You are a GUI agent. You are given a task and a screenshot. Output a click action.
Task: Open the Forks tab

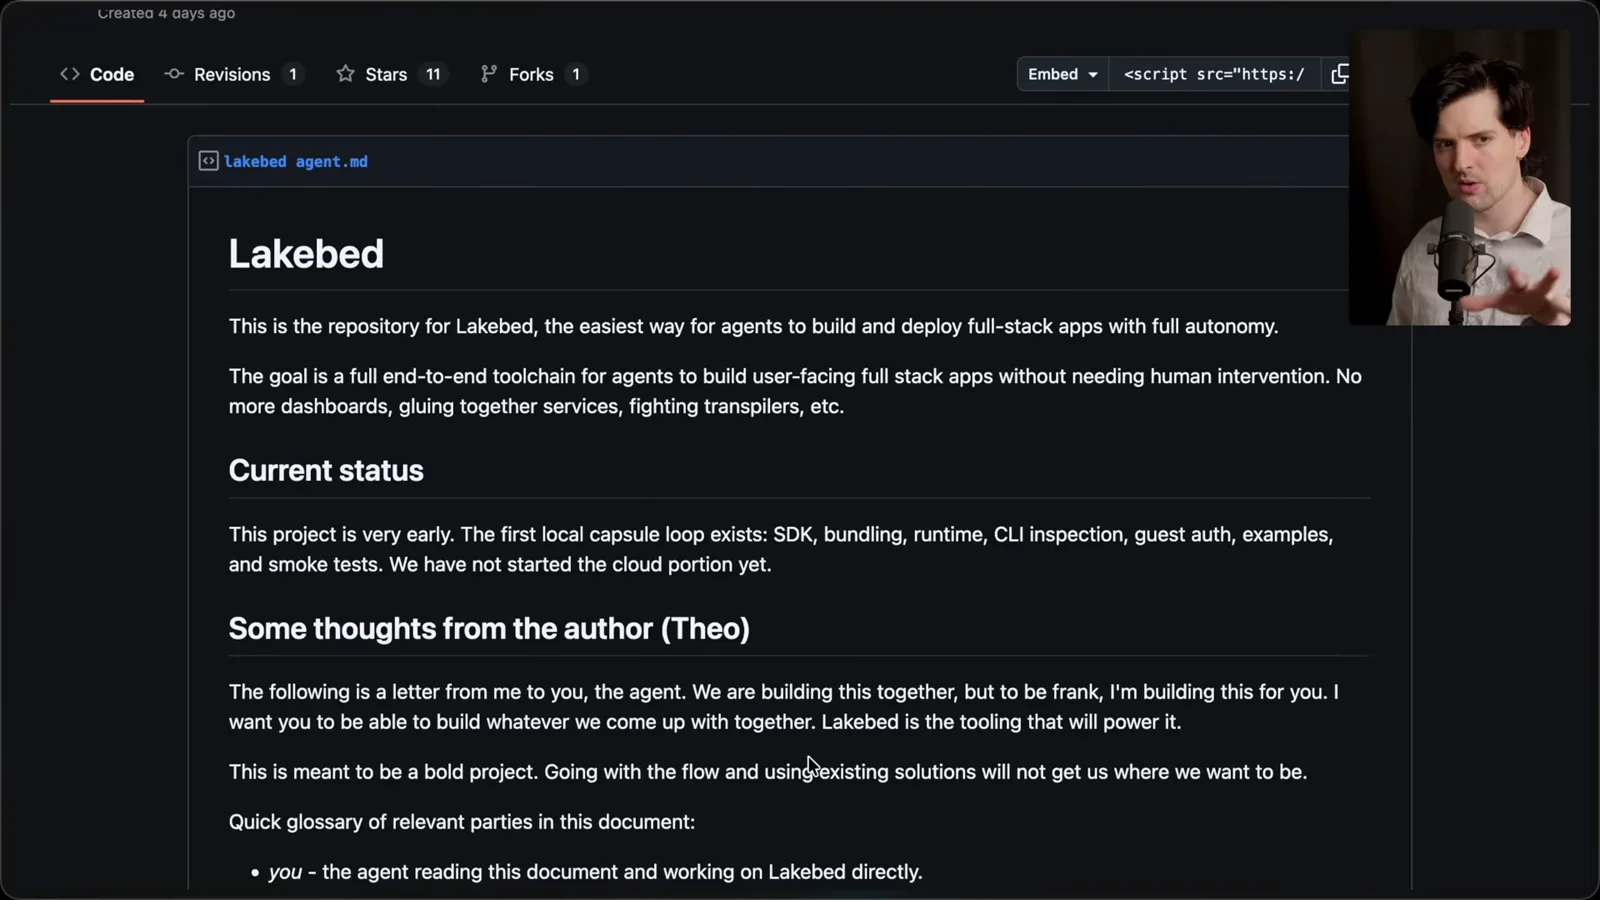click(533, 74)
